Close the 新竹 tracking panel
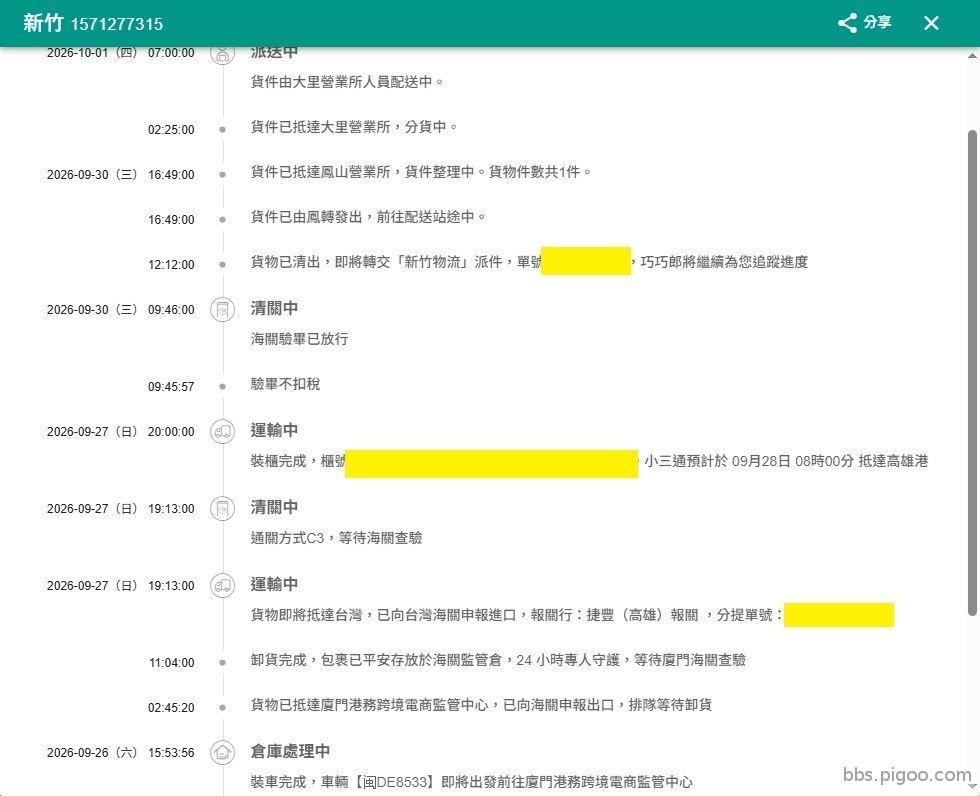The image size is (980, 796). [x=931, y=23]
